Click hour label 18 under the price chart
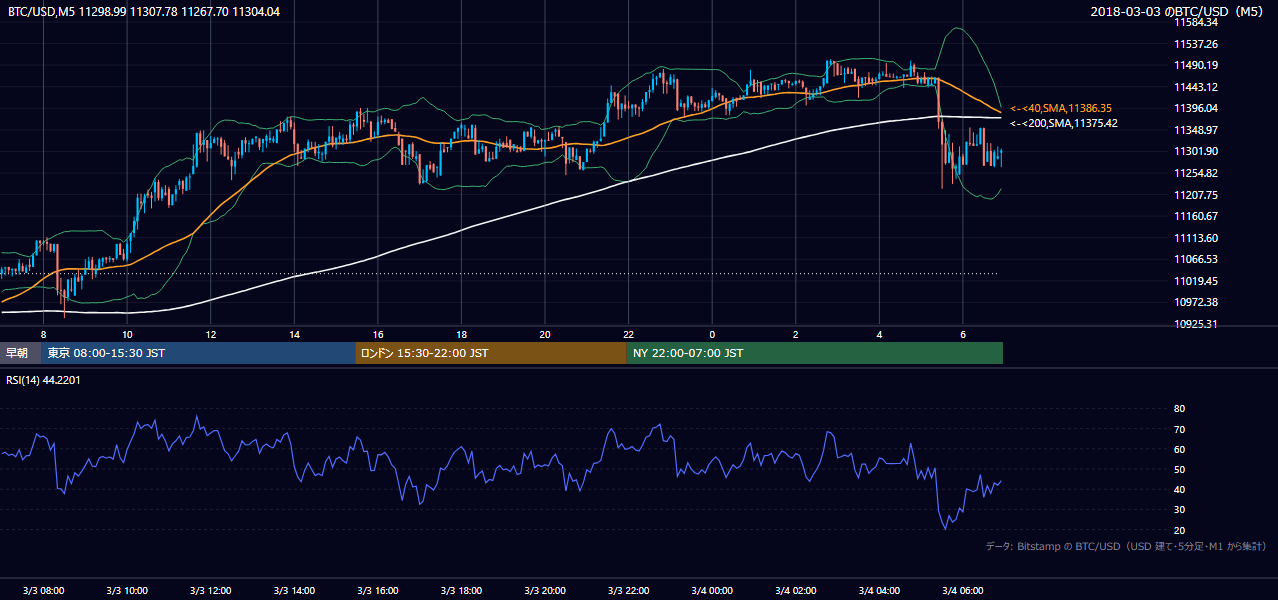The width and height of the screenshot is (1278, 600). click(x=461, y=333)
